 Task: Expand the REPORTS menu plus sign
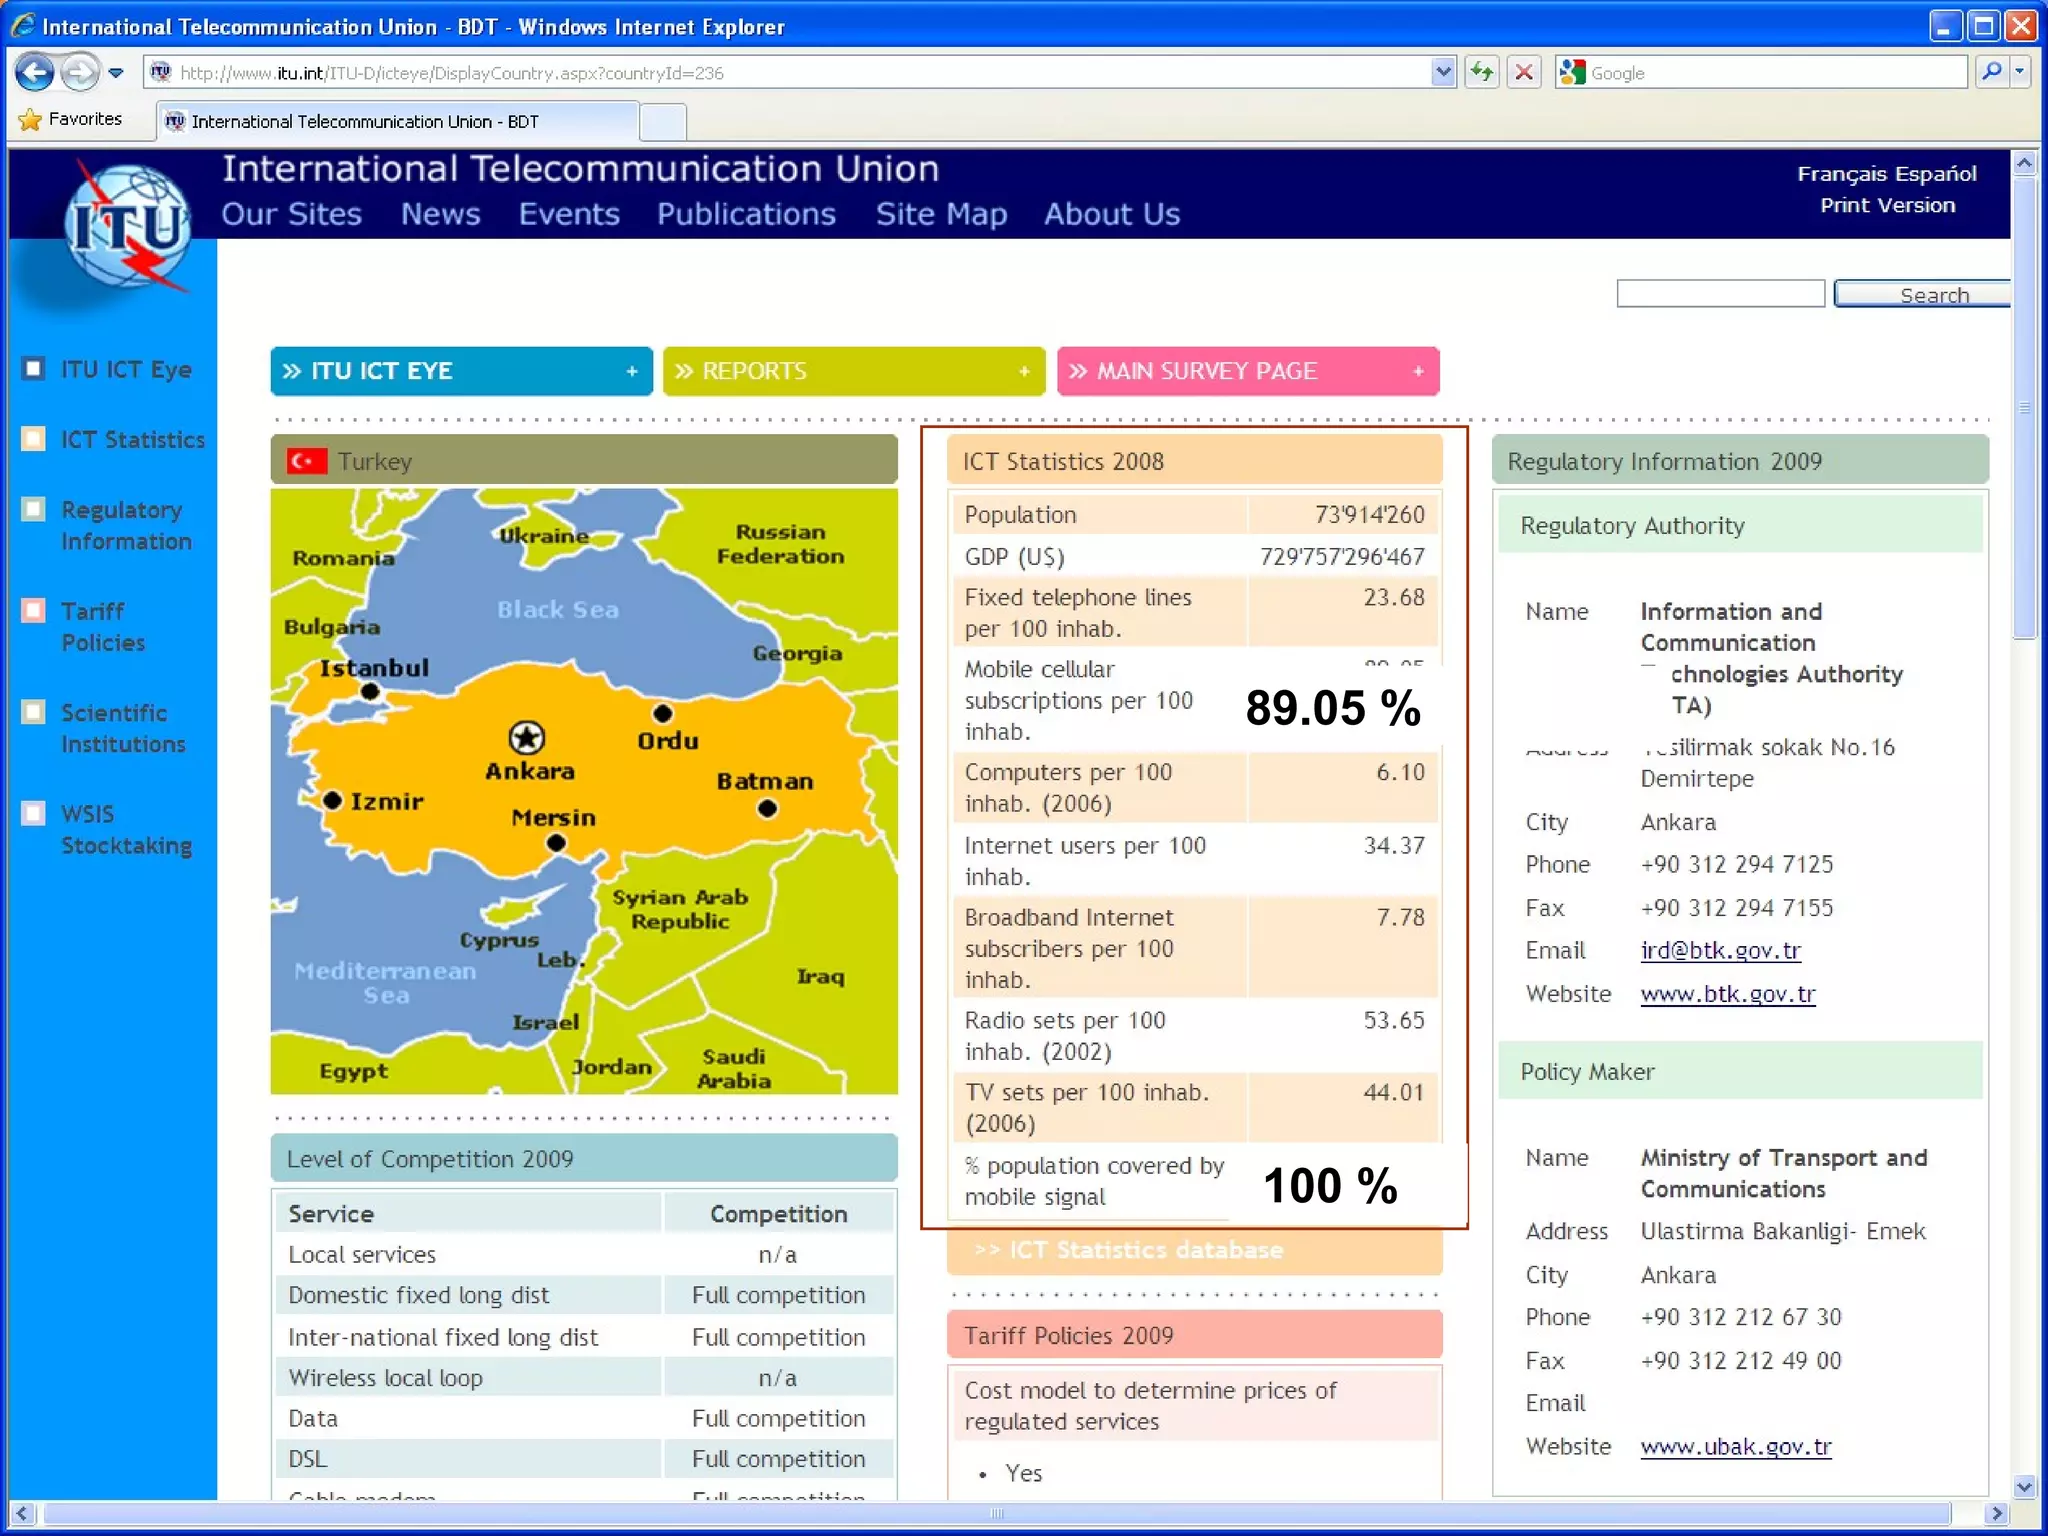click(1024, 372)
